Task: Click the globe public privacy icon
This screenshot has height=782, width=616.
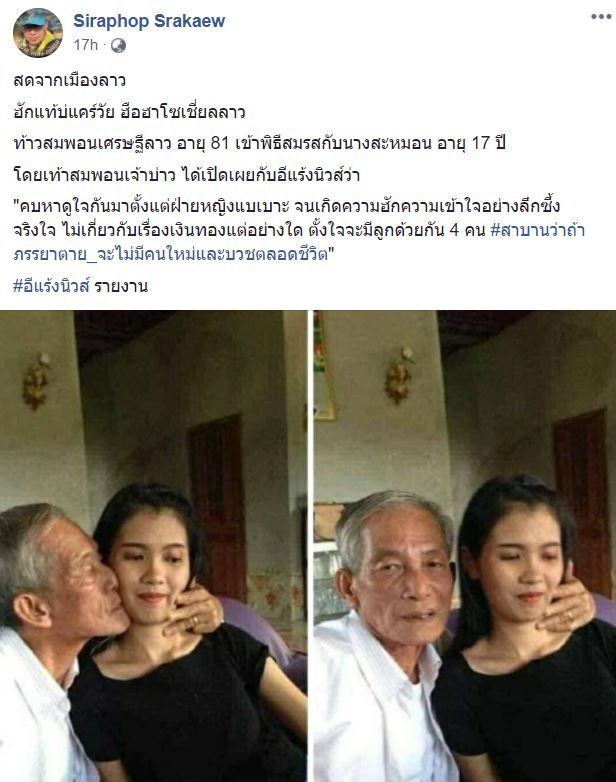Action: tap(118, 45)
